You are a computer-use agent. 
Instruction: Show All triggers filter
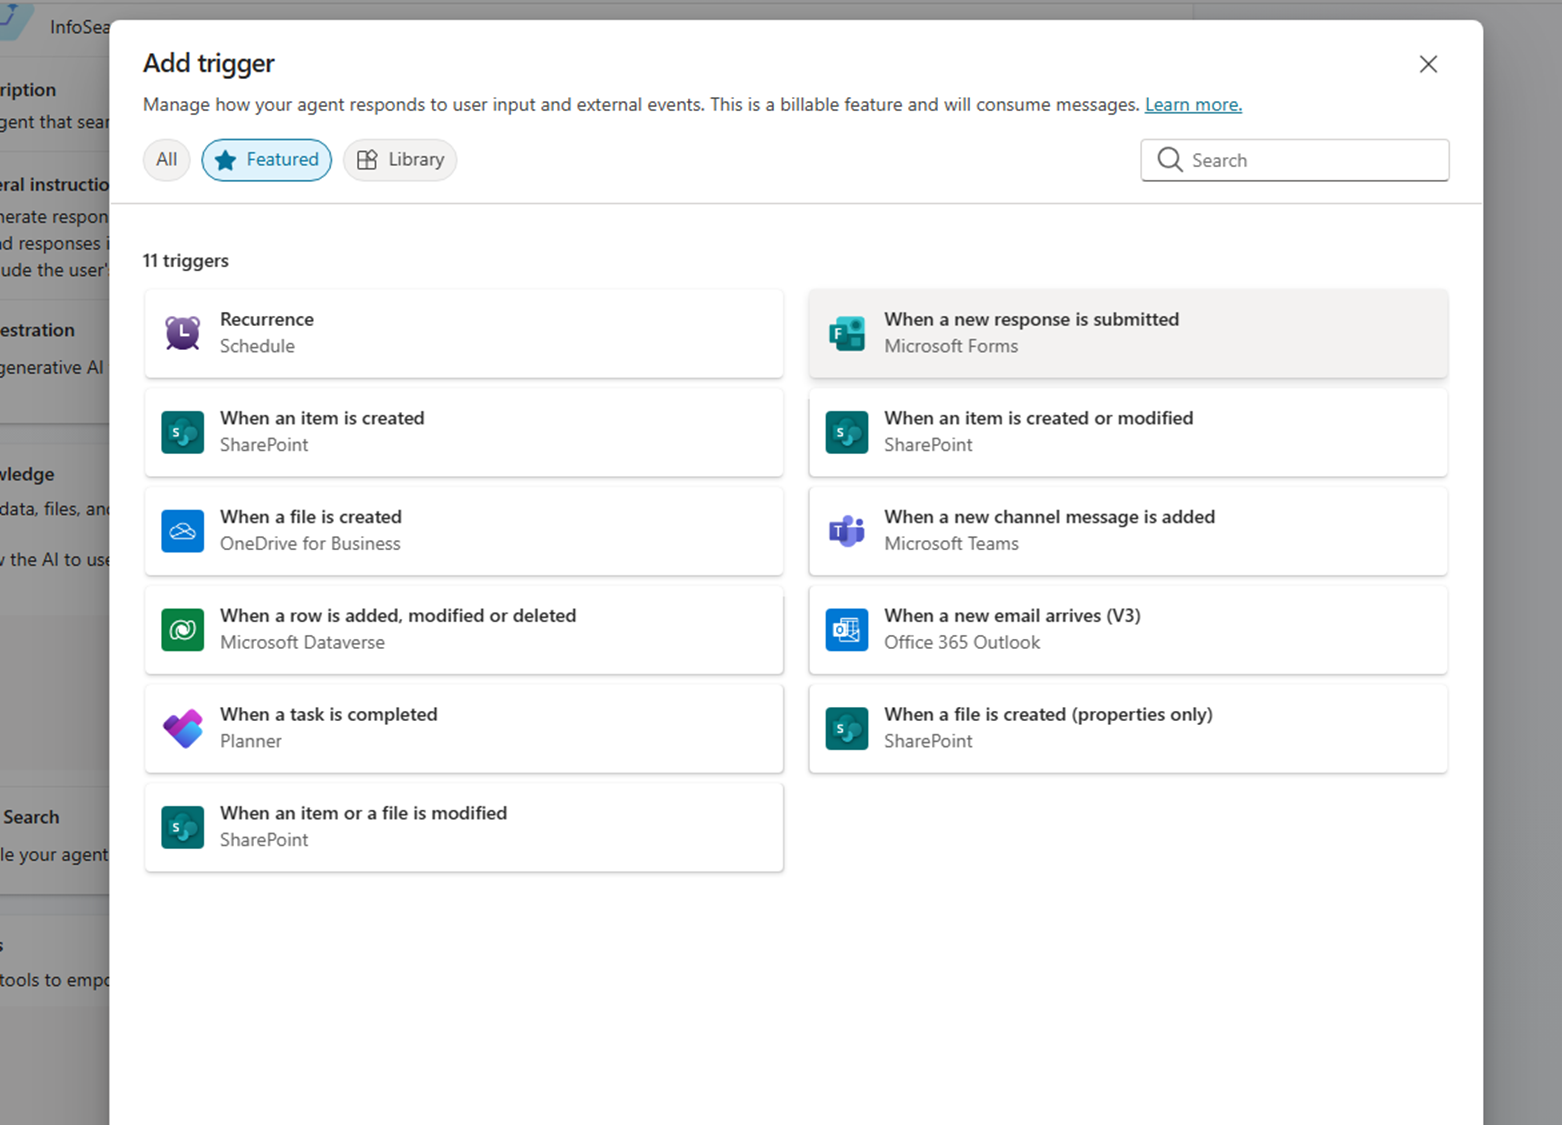[166, 160]
